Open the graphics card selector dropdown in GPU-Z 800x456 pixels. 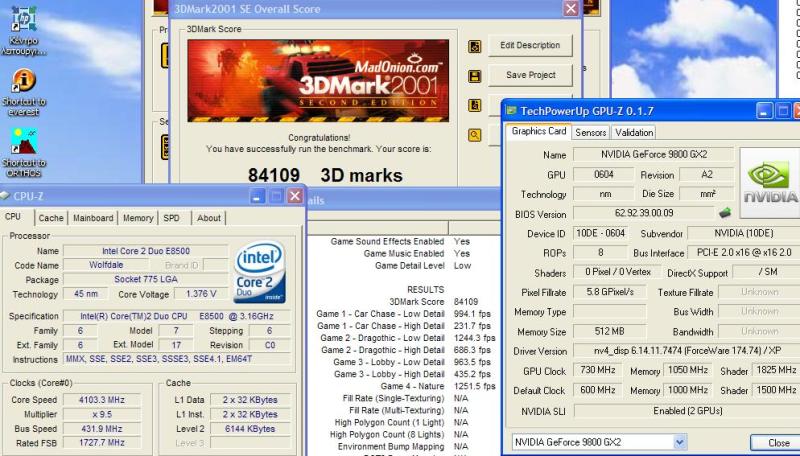pos(680,442)
